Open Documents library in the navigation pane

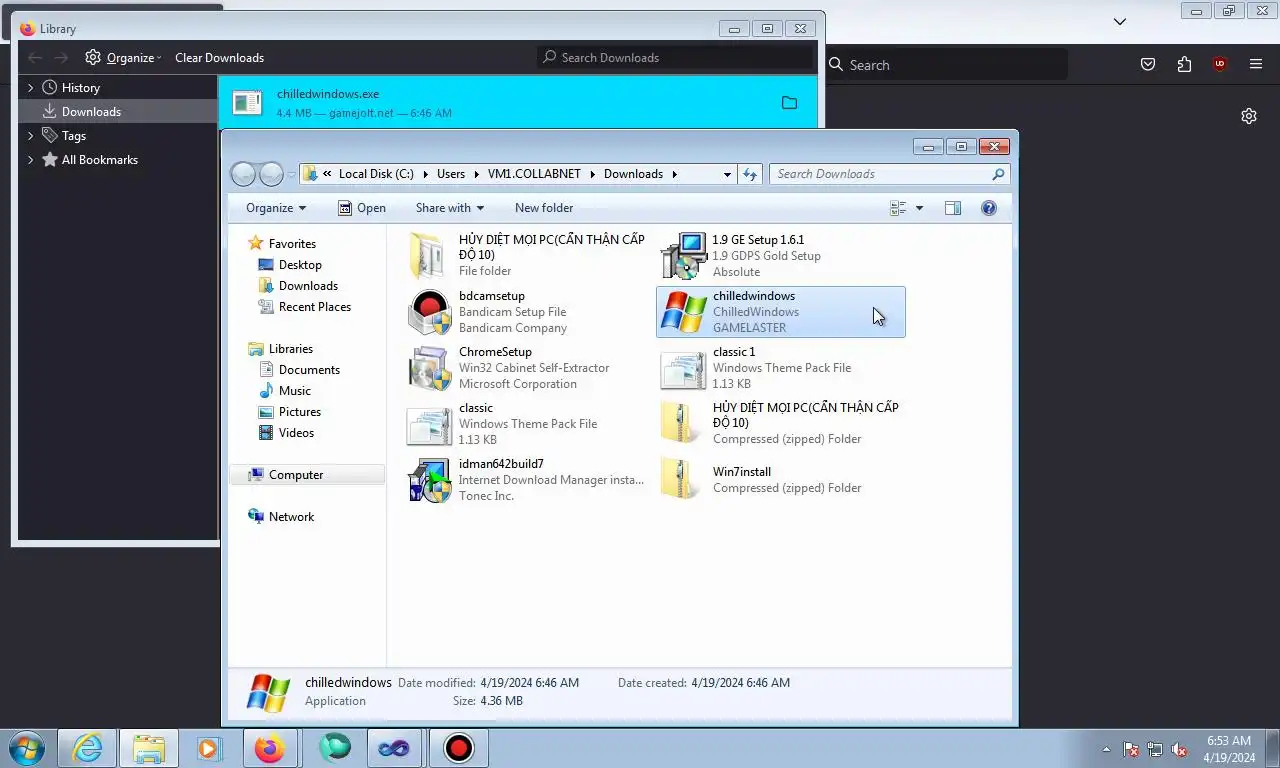tap(309, 370)
